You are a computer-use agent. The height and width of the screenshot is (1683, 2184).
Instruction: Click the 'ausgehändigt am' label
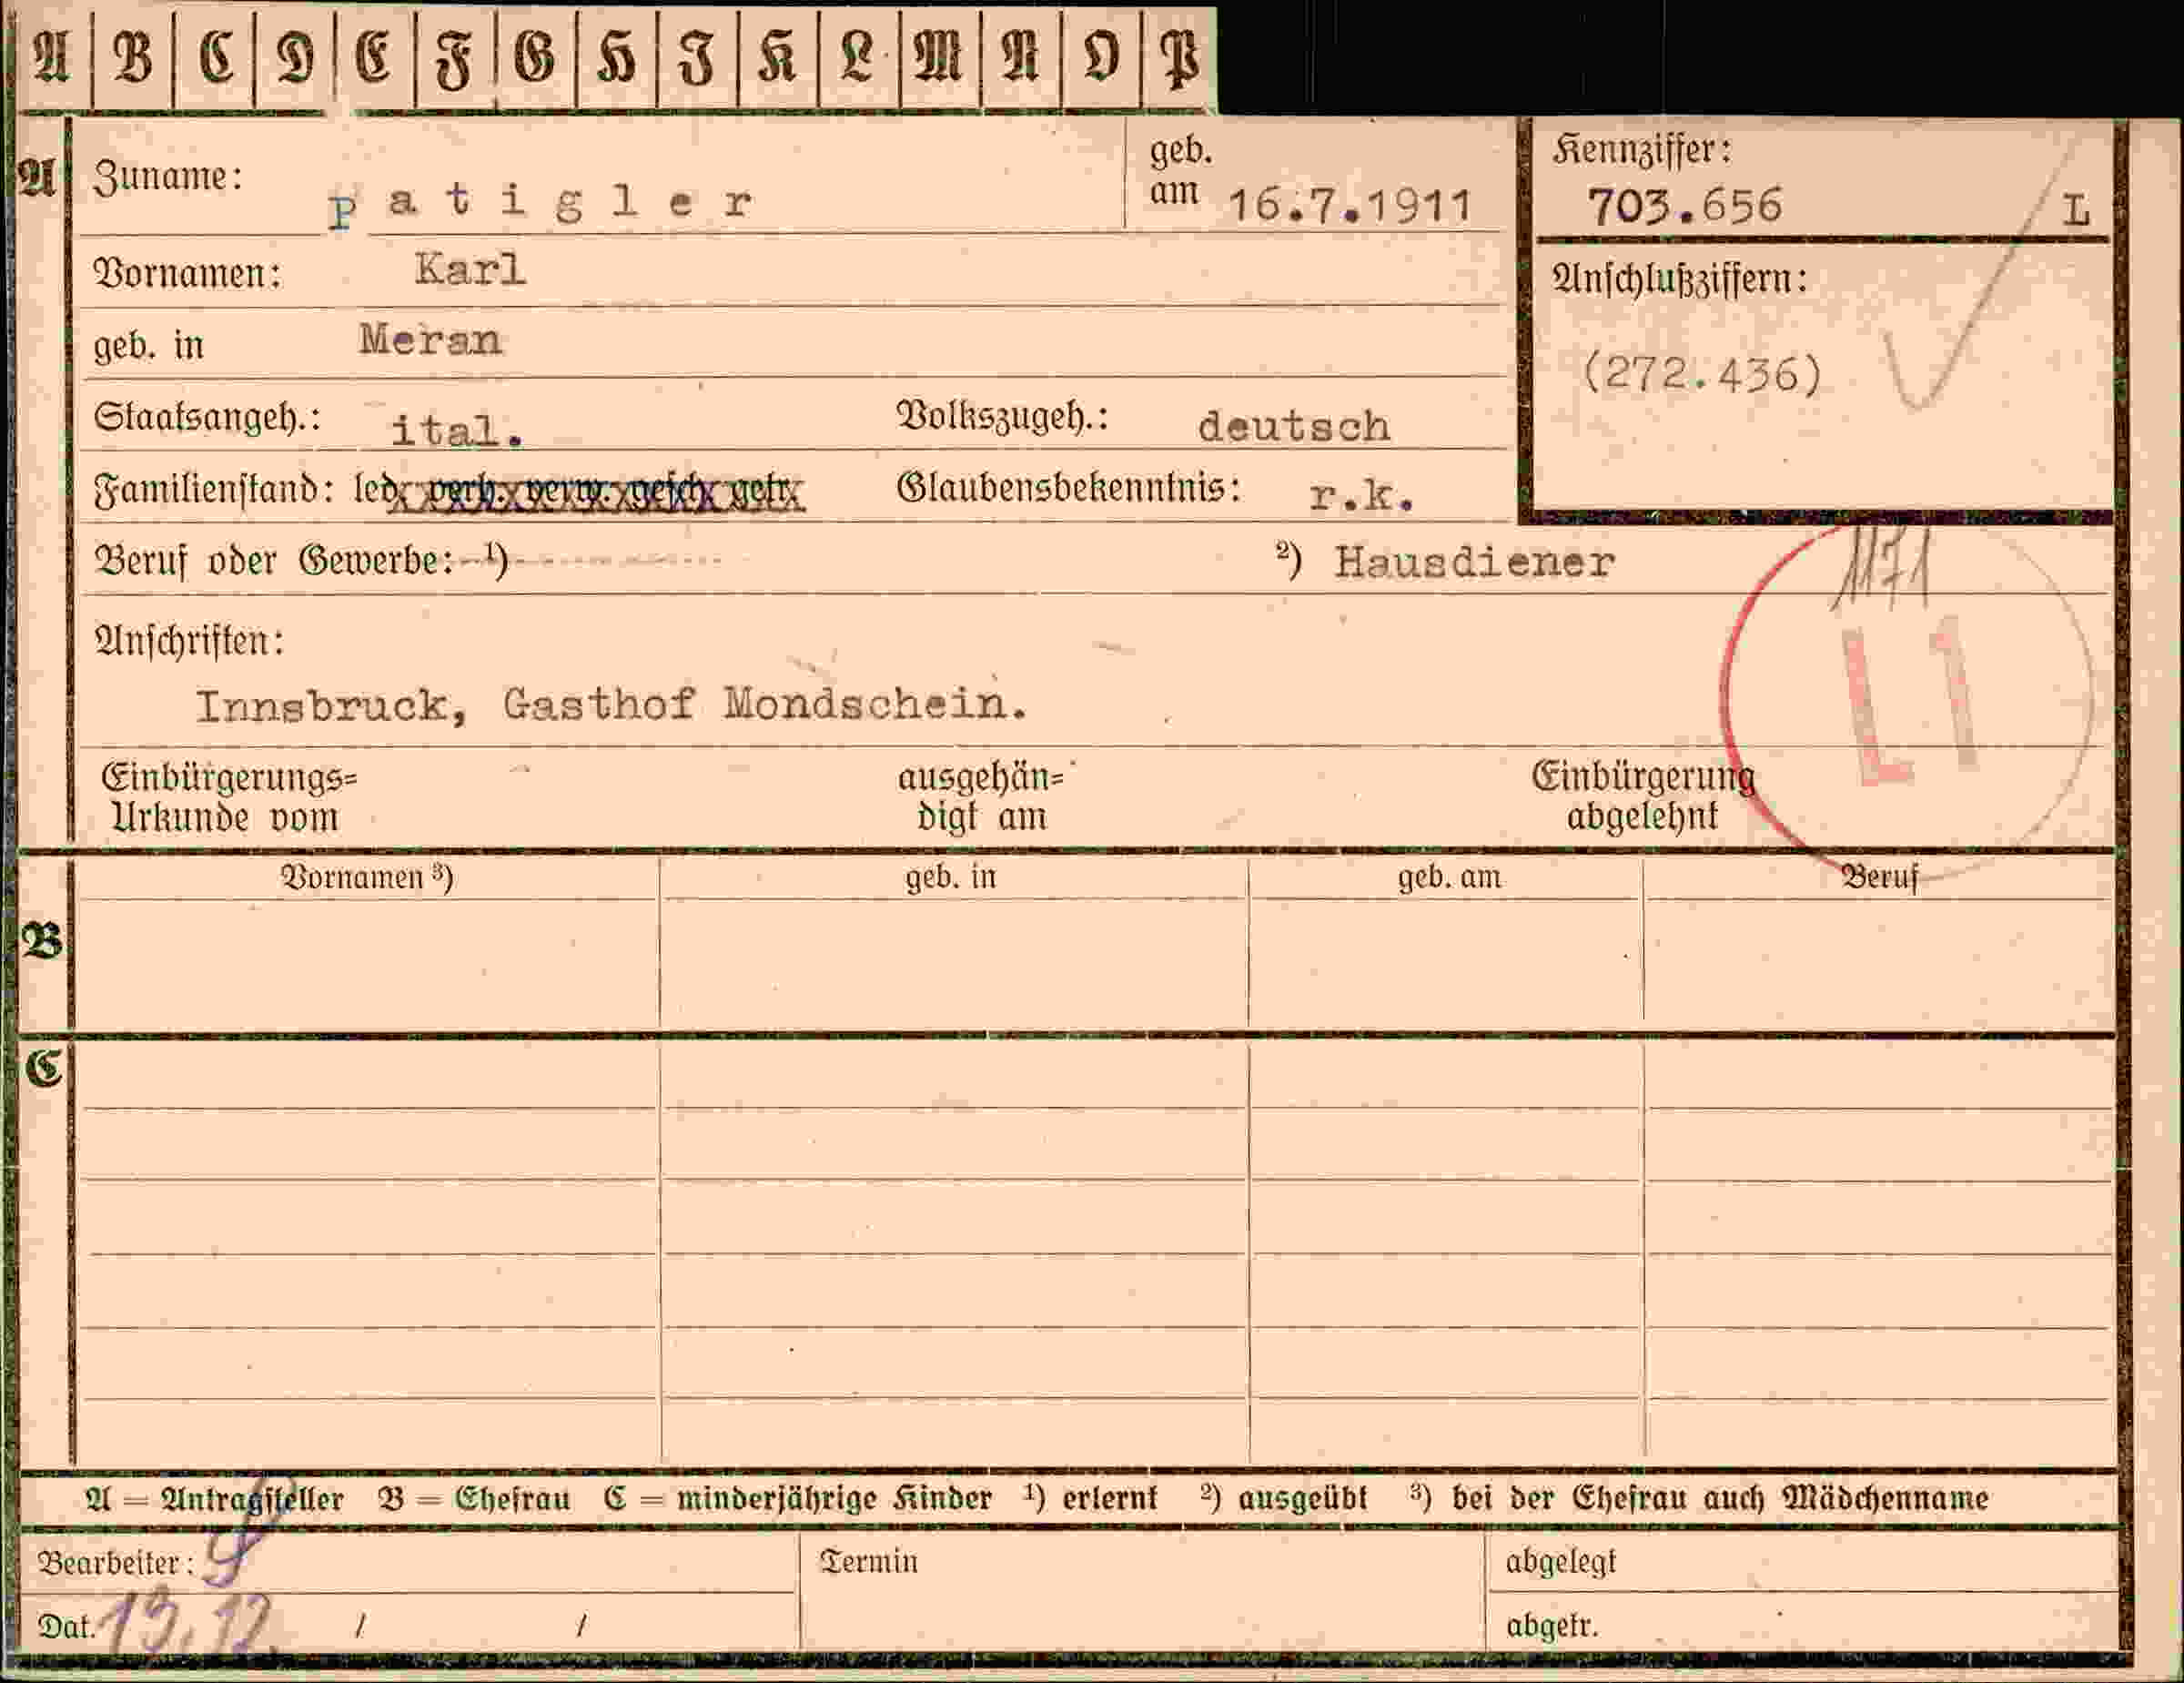point(981,797)
